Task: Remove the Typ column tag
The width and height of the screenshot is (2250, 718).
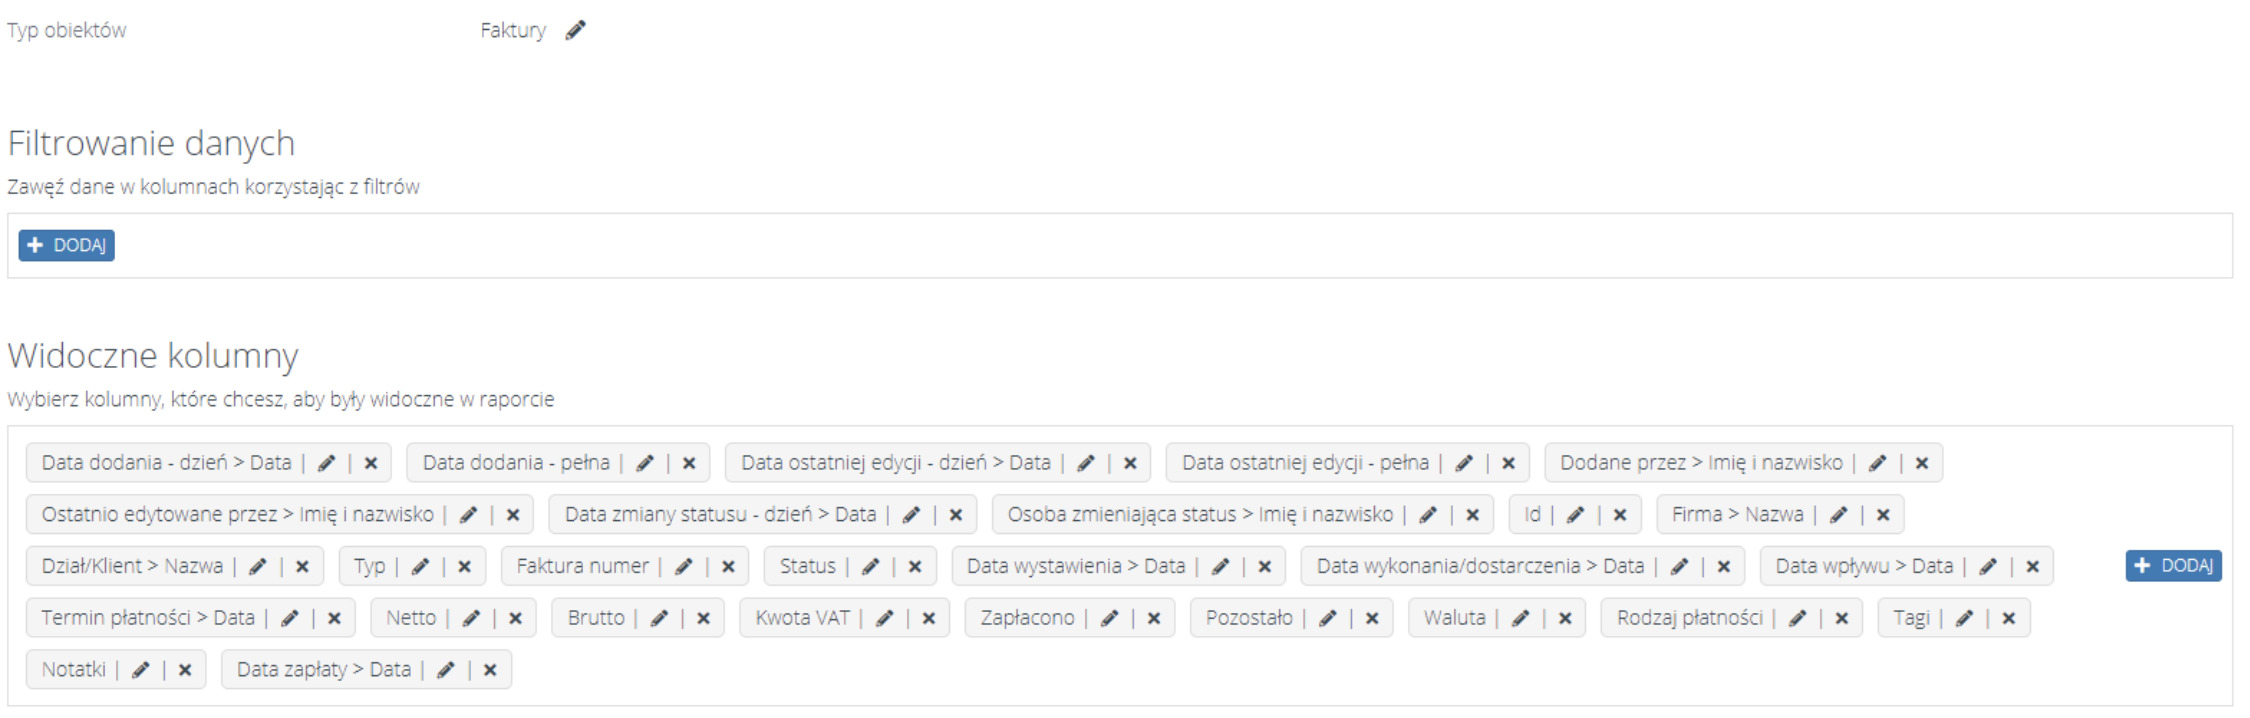Action: click(465, 567)
